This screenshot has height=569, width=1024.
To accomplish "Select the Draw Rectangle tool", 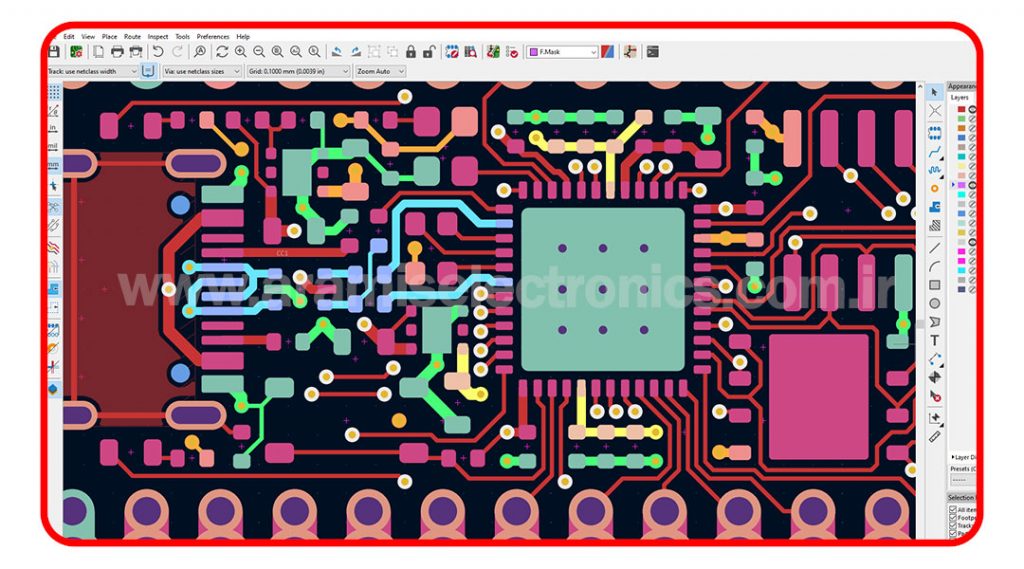I will click(x=935, y=285).
